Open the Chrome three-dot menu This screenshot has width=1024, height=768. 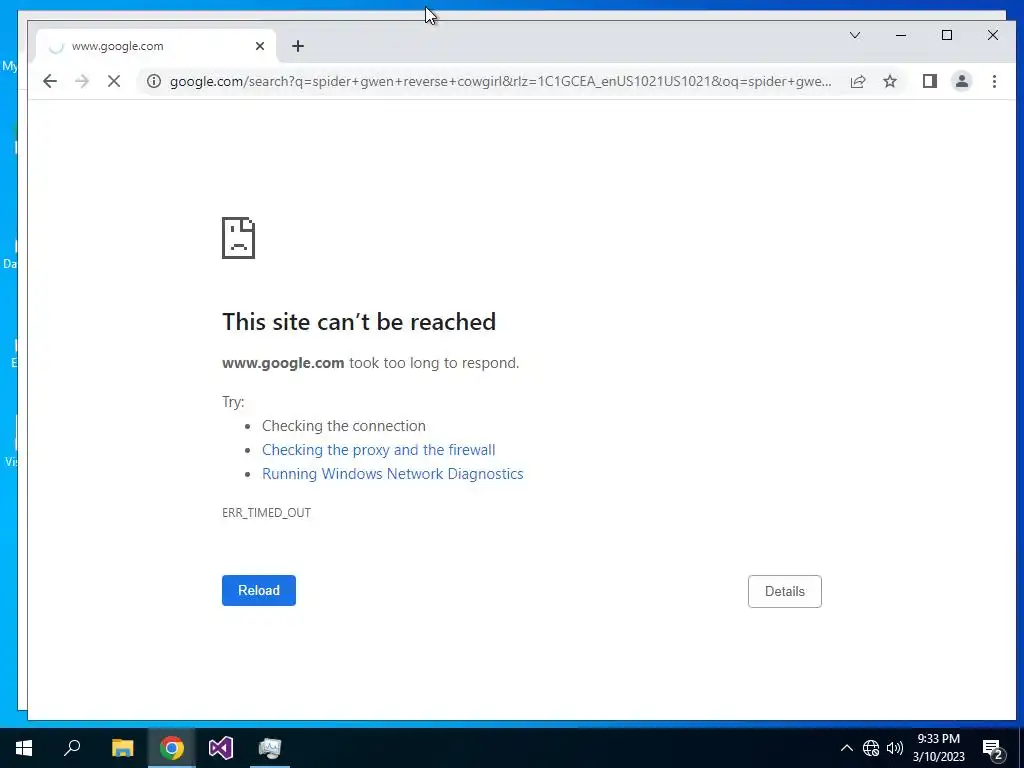[x=994, y=81]
